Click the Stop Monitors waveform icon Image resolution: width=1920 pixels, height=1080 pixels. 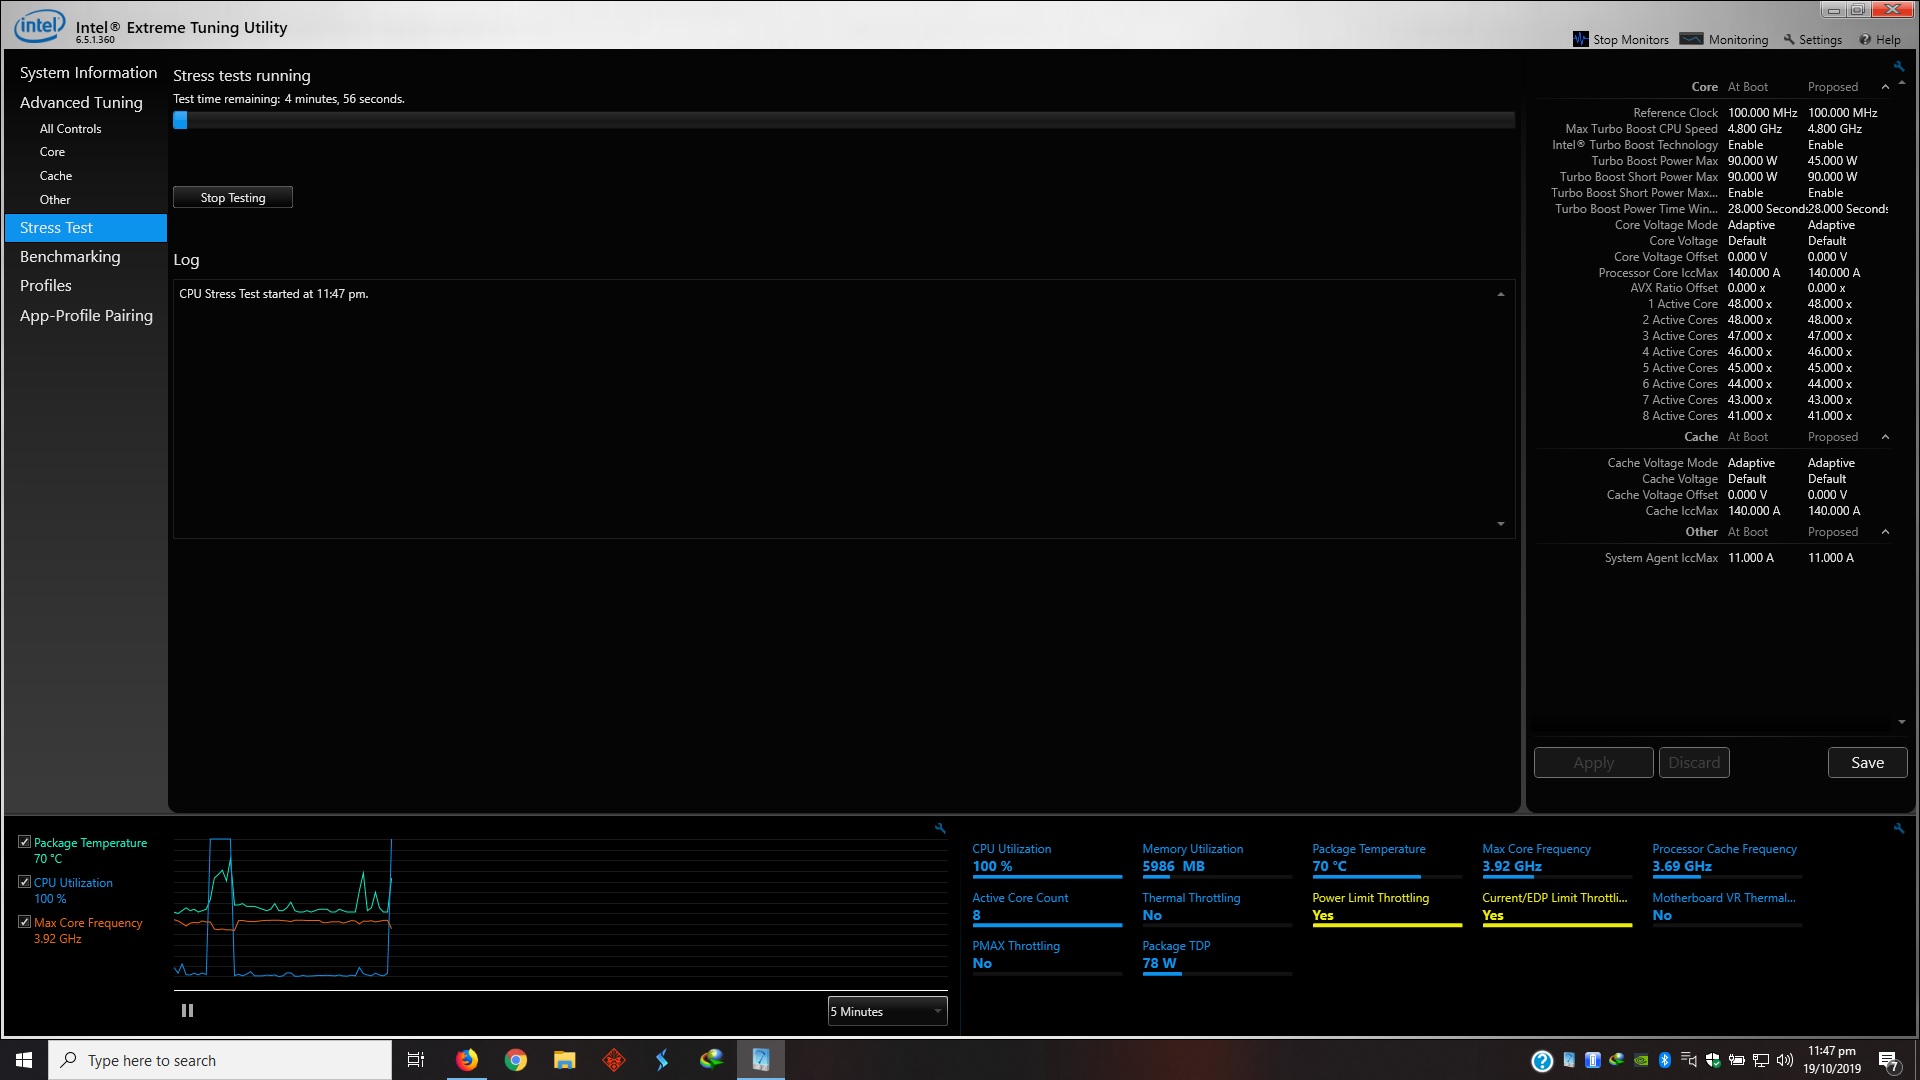pyautogui.click(x=1580, y=39)
